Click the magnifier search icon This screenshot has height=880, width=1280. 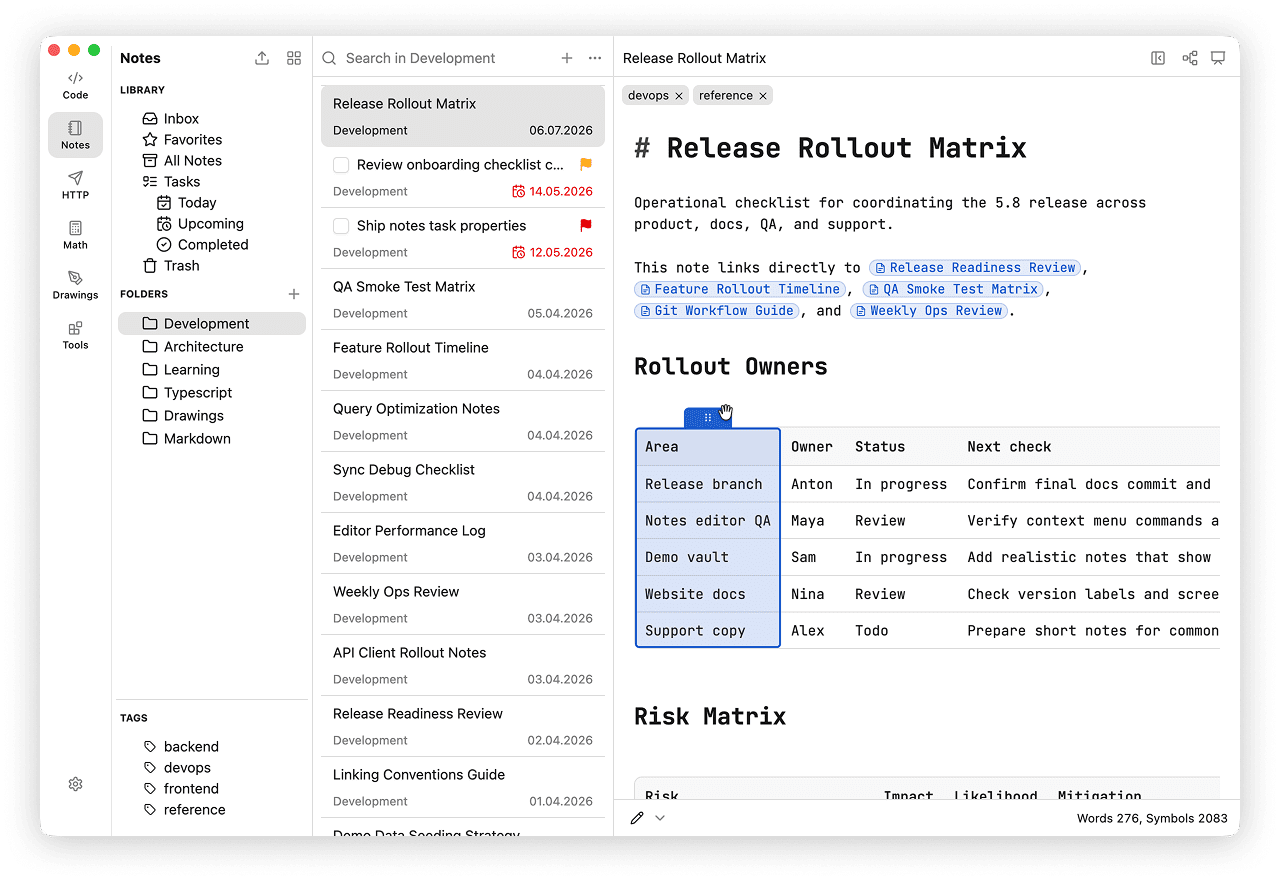329,58
